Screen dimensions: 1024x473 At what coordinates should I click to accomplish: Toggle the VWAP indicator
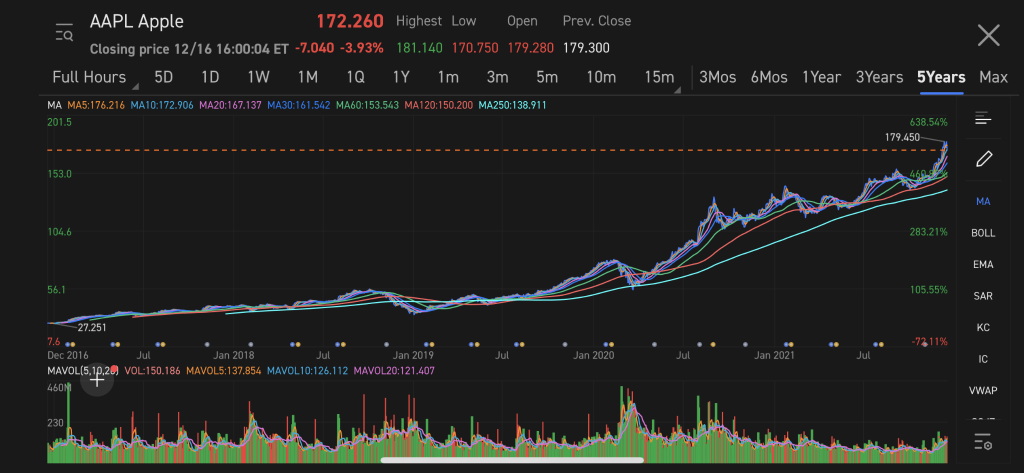(x=983, y=391)
